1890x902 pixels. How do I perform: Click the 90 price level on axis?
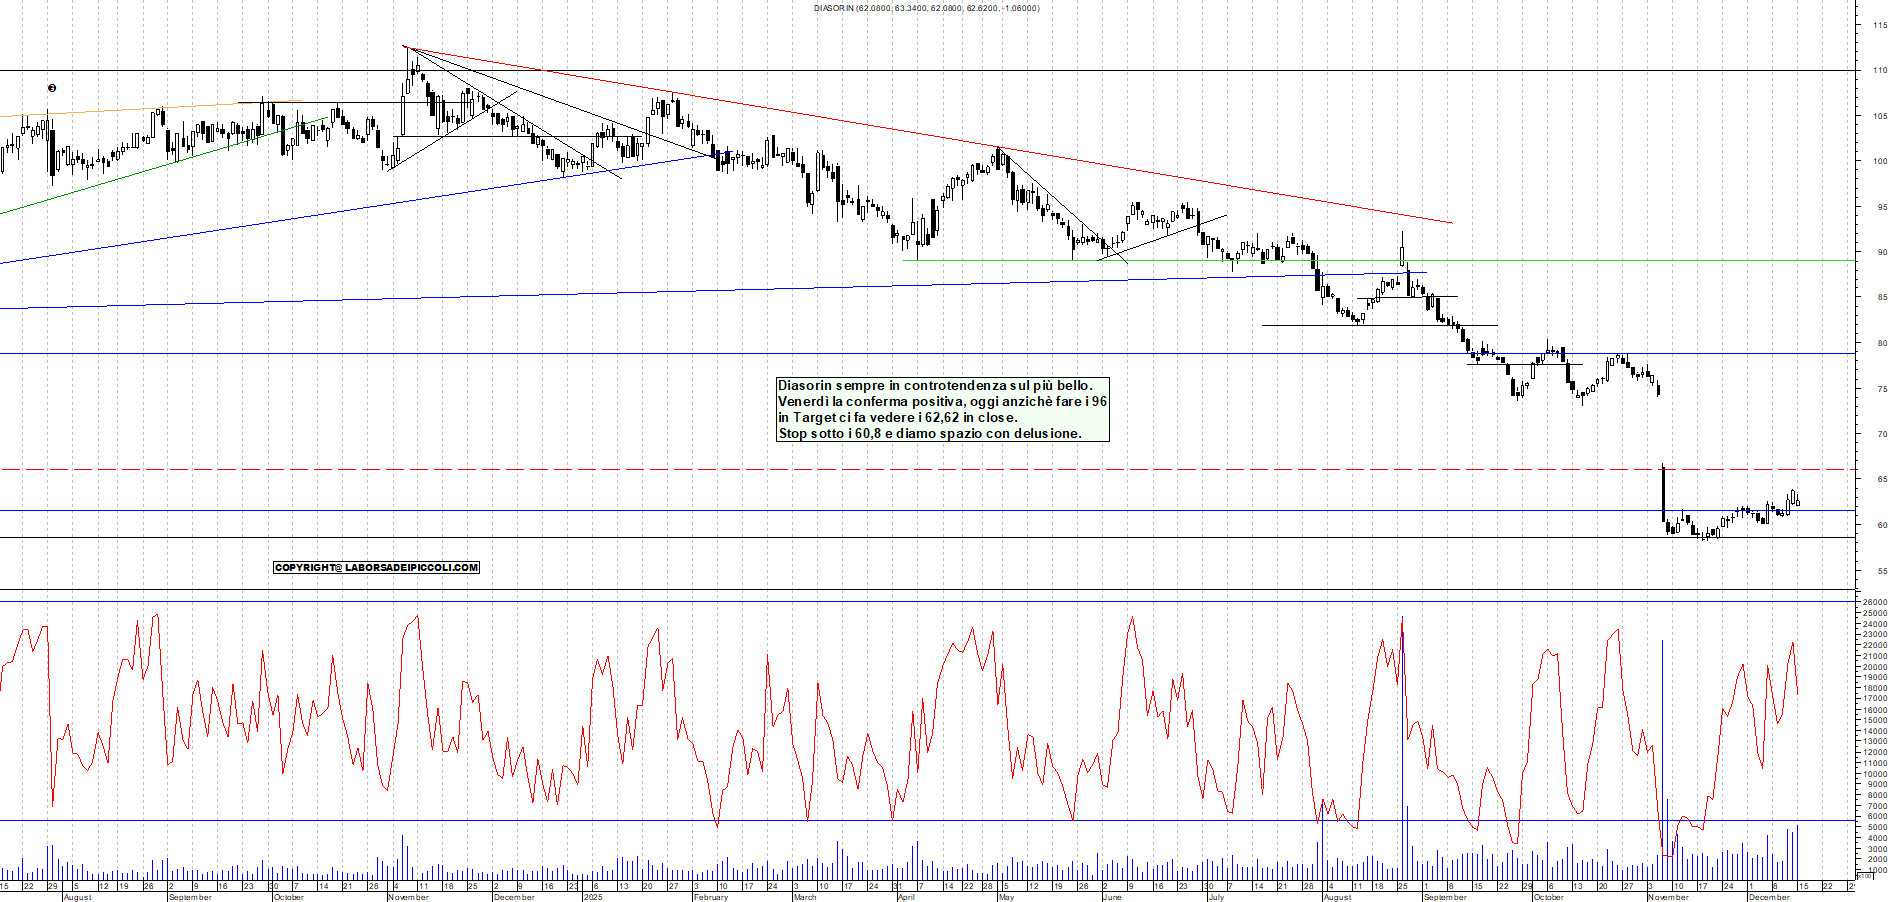tap(1881, 253)
